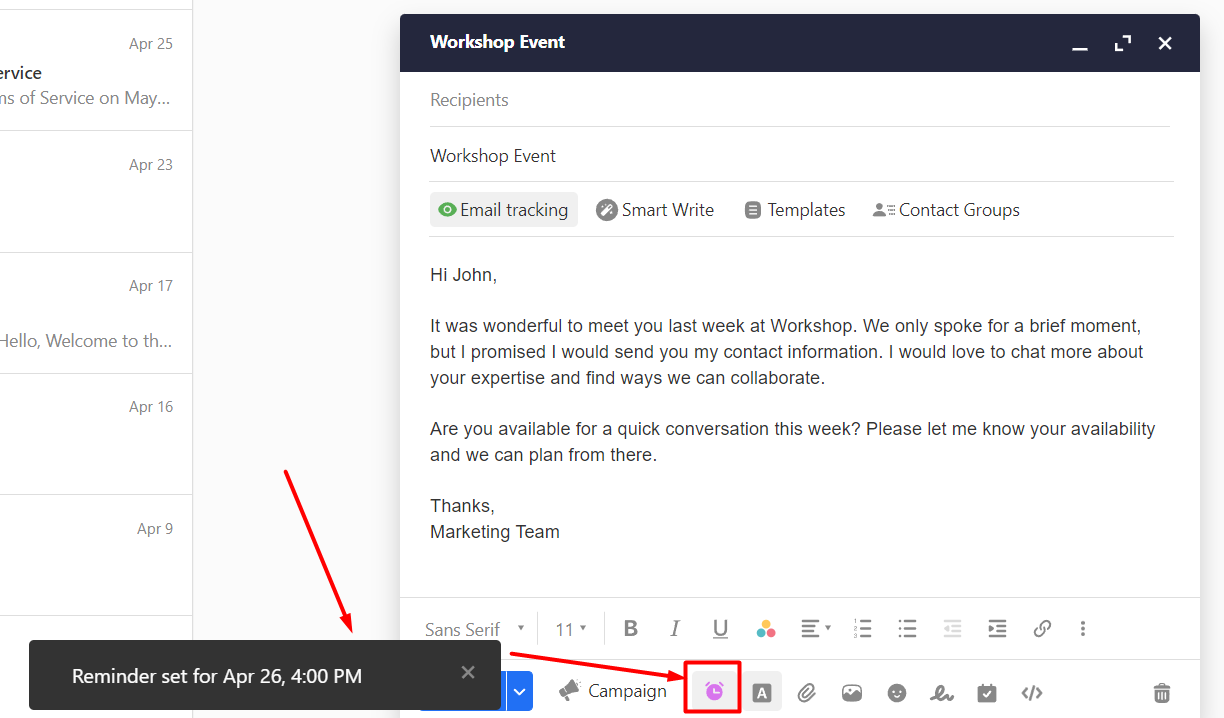Click the reminder alarm clock icon
This screenshot has height=718, width=1224.
714,691
